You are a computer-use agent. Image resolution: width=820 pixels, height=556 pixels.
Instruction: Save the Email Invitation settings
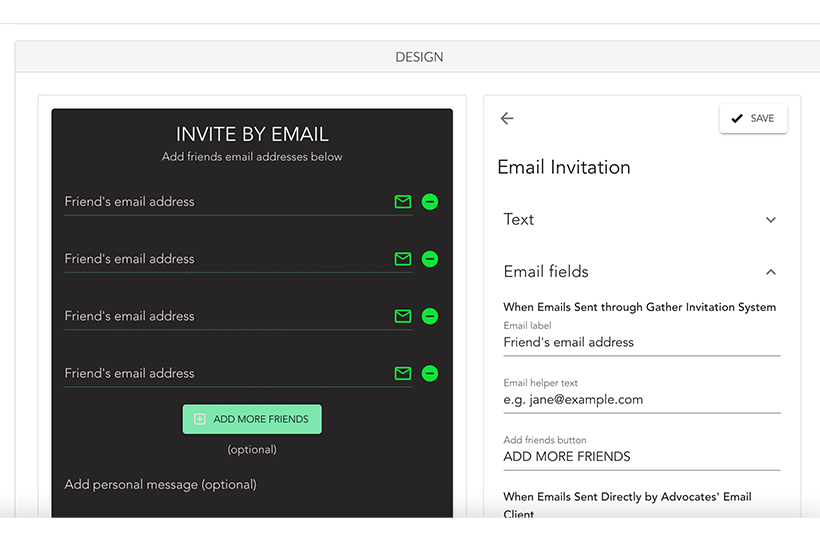pos(753,118)
